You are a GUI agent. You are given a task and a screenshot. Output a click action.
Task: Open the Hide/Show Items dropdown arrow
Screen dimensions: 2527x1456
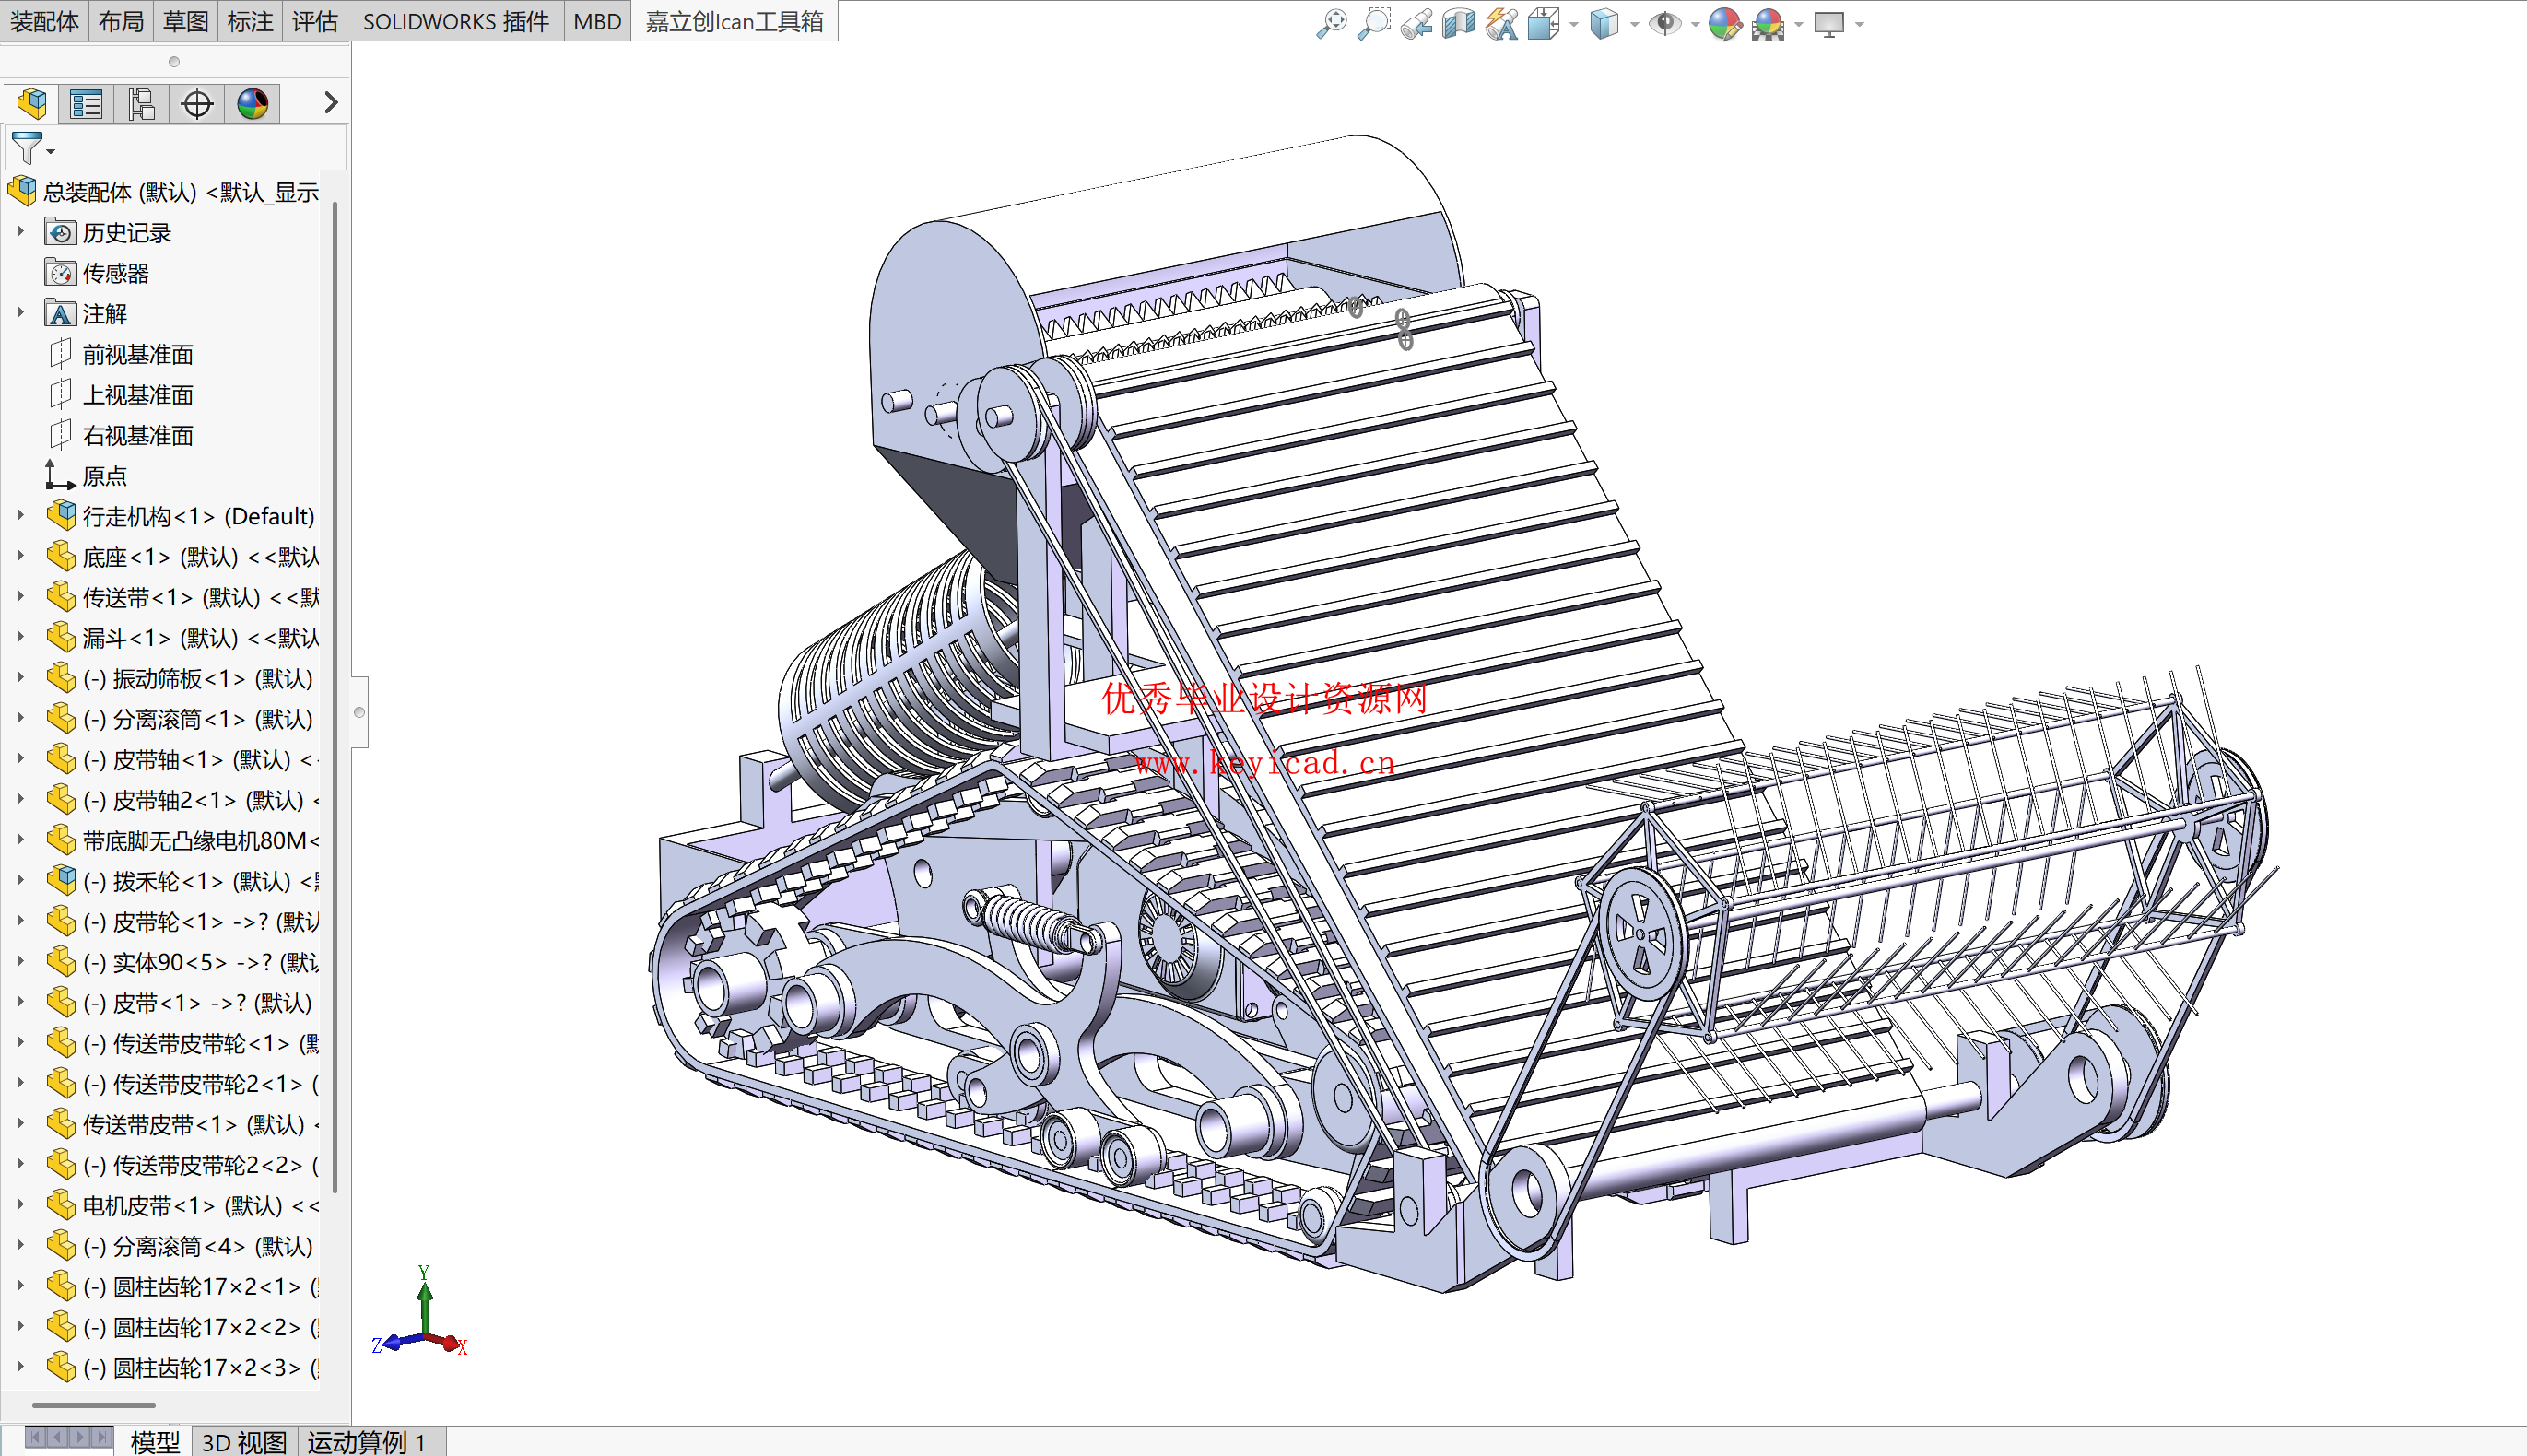click(1695, 24)
